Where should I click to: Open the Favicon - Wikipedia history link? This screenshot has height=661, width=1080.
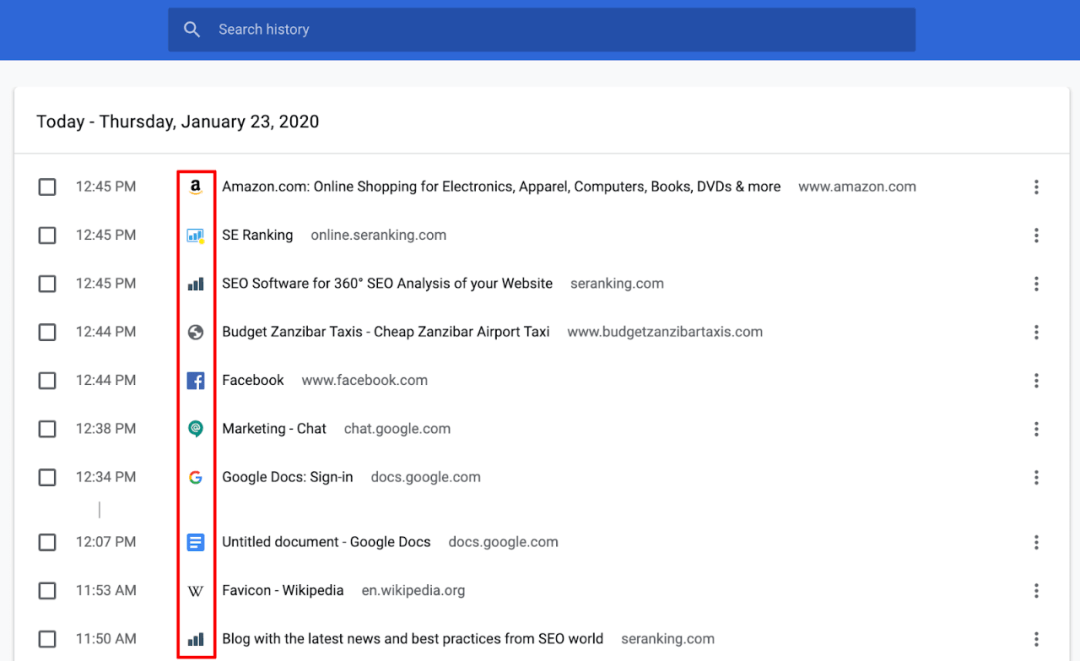283,591
